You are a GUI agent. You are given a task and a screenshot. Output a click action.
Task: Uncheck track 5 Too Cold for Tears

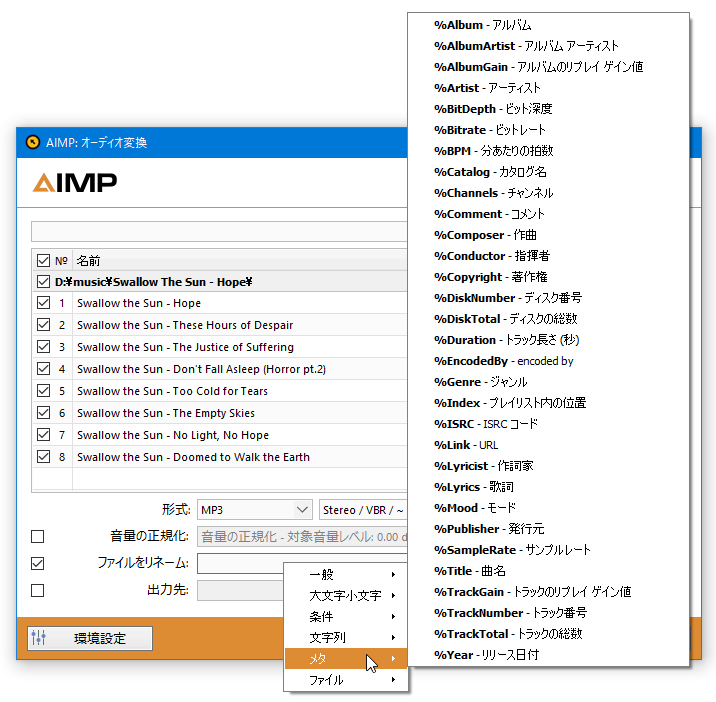pos(43,391)
